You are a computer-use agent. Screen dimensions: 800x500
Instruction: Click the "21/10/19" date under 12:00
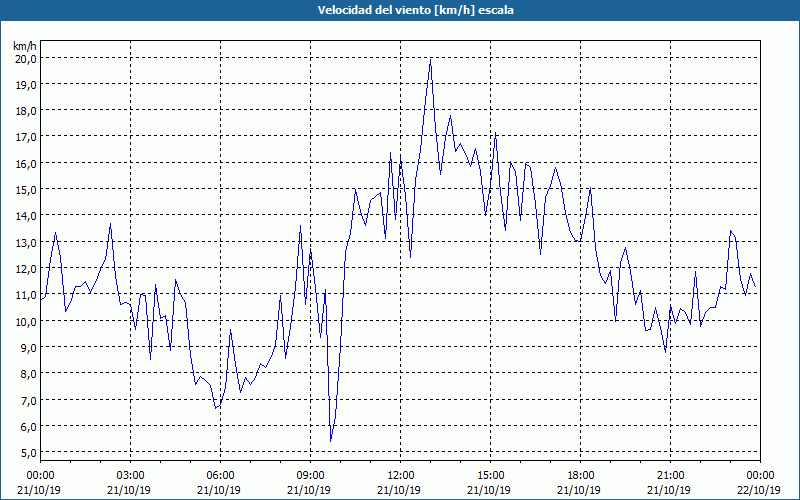pos(399,490)
